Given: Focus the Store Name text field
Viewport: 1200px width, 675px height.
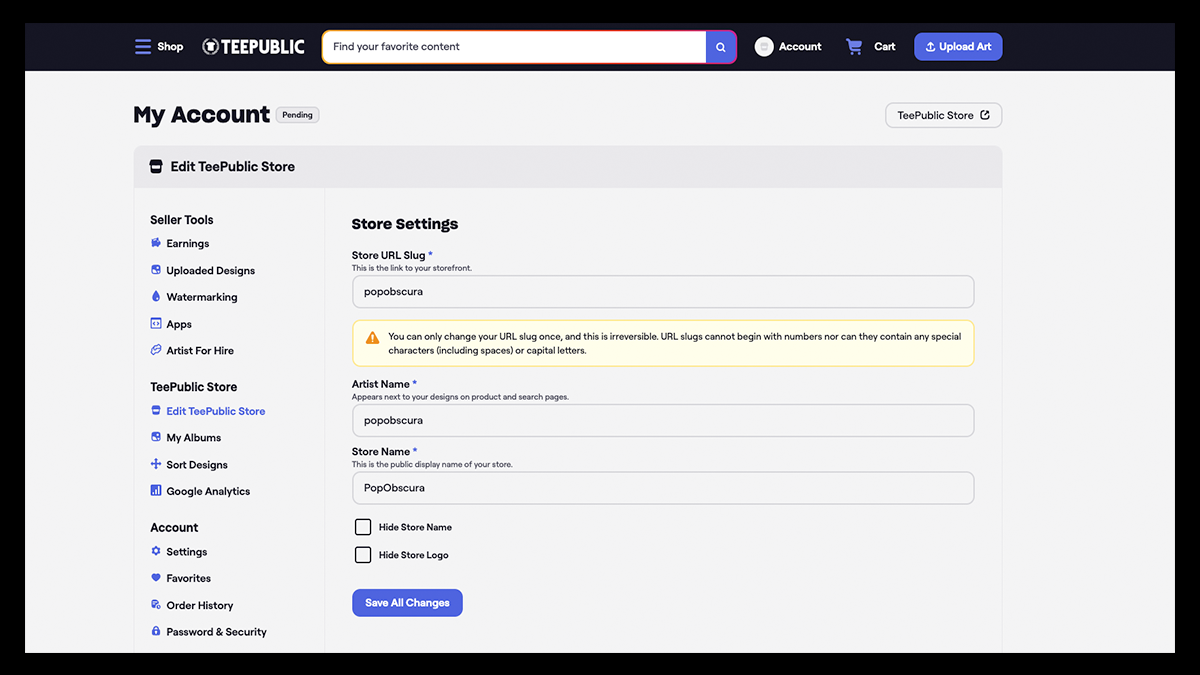Looking at the screenshot, I should 662,488.
